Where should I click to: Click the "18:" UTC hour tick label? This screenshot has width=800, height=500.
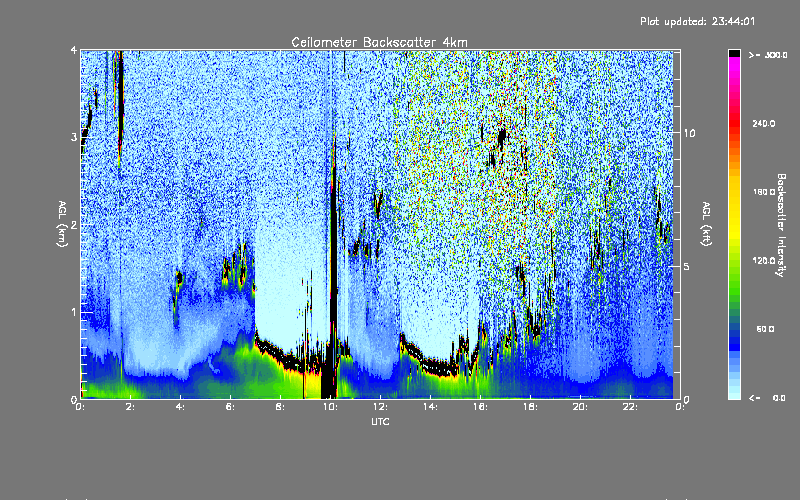click(x=530, y=407)
